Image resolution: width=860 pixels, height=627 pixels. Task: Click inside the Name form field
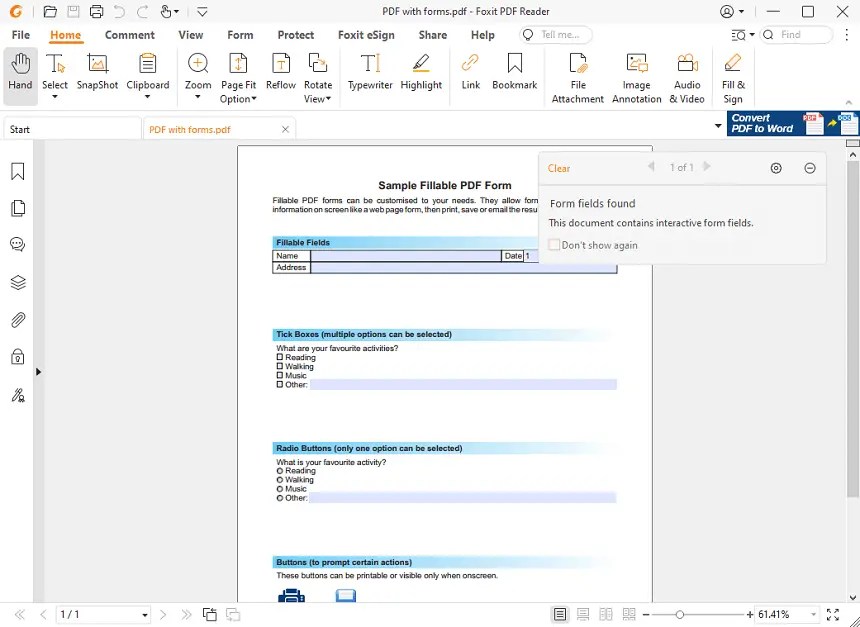point(400,255)
